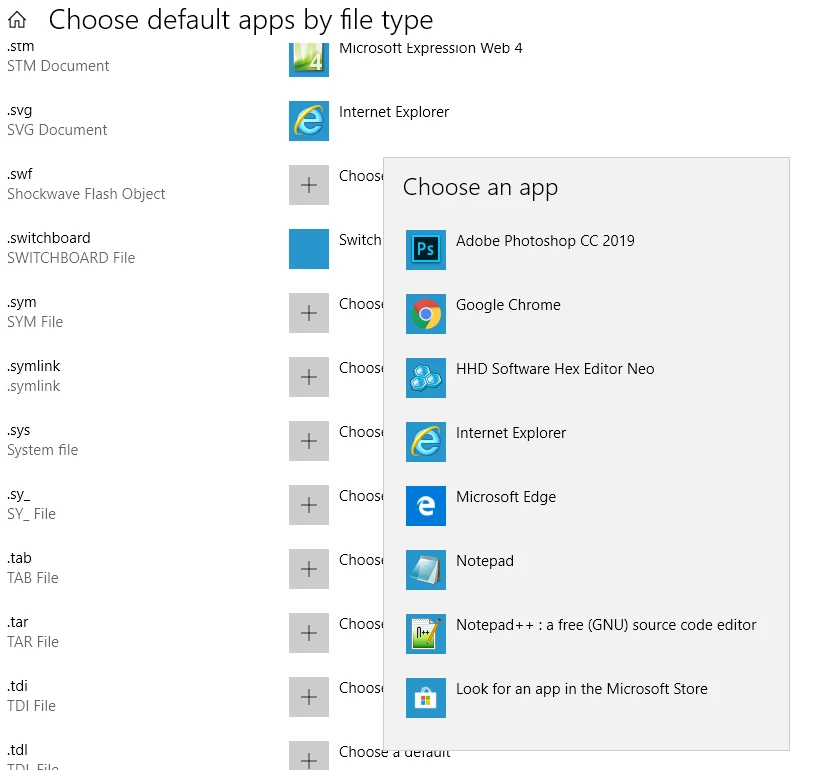The image size is (832, 770).
Task: Choose the Google Chrome icon
Action: click(426, 314)
